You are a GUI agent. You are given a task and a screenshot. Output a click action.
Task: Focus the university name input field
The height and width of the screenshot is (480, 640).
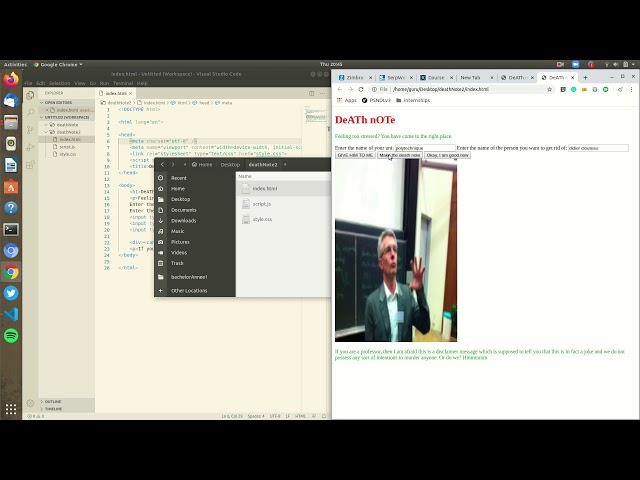[425, 148]
